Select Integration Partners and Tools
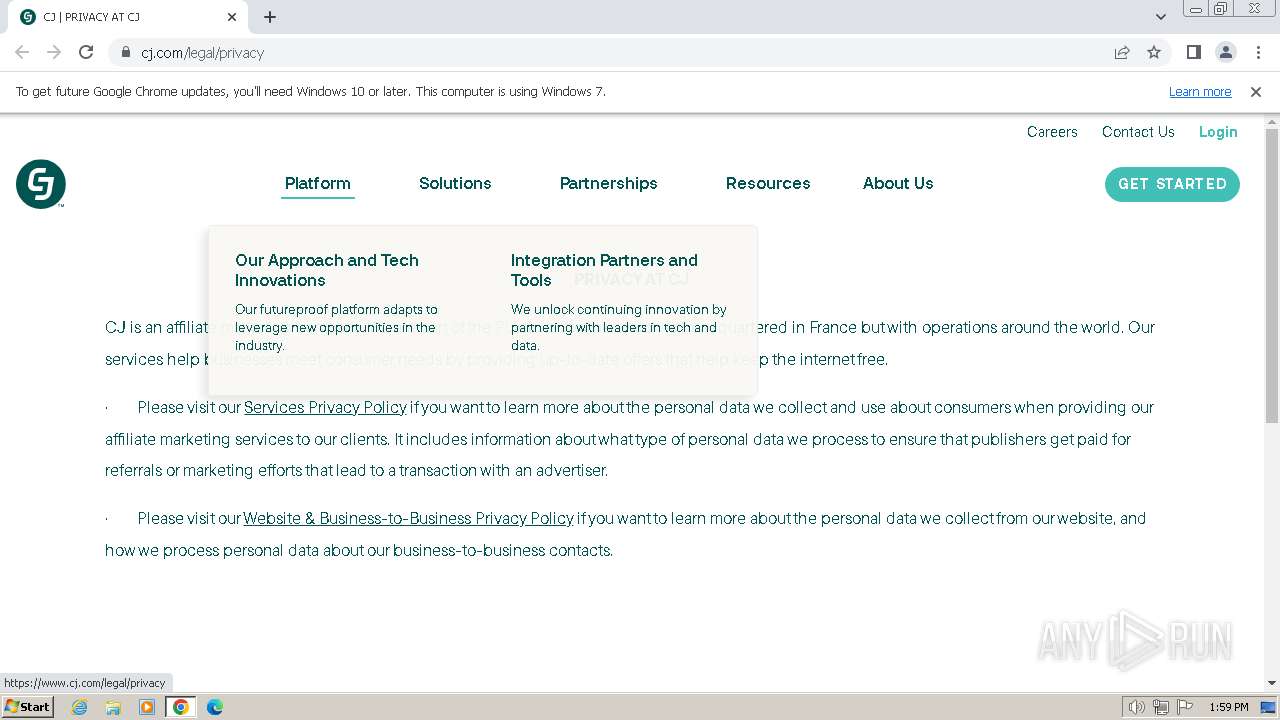The image size is (1280, 720). click(604, 270)
